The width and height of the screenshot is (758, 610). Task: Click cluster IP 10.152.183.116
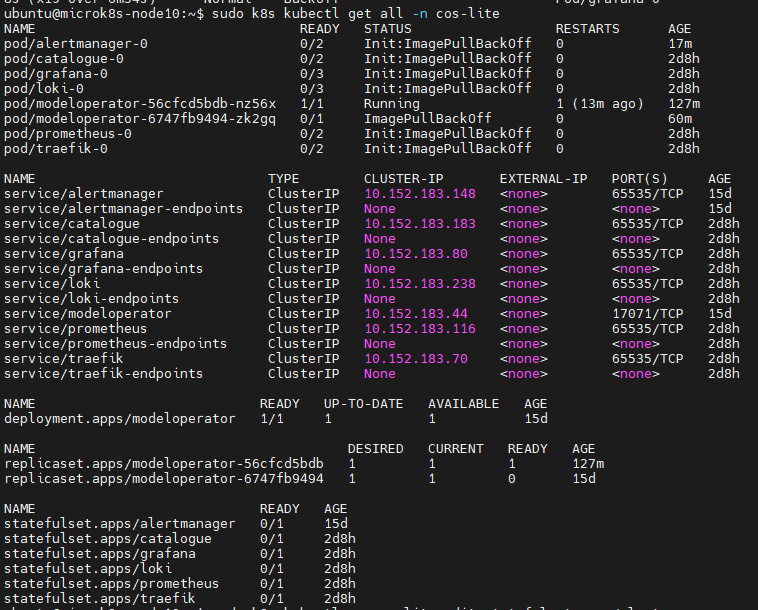coord(420,329)
